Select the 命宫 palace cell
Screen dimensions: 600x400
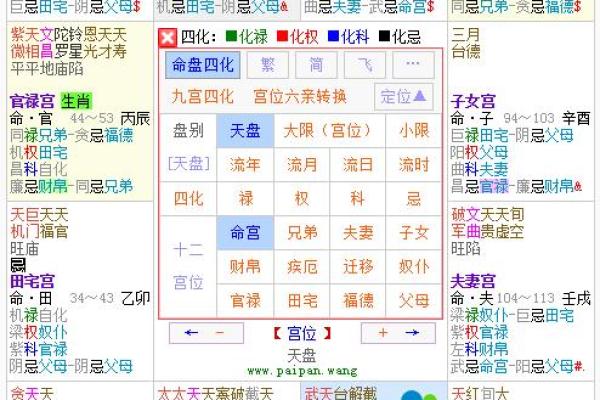(246, 232)
